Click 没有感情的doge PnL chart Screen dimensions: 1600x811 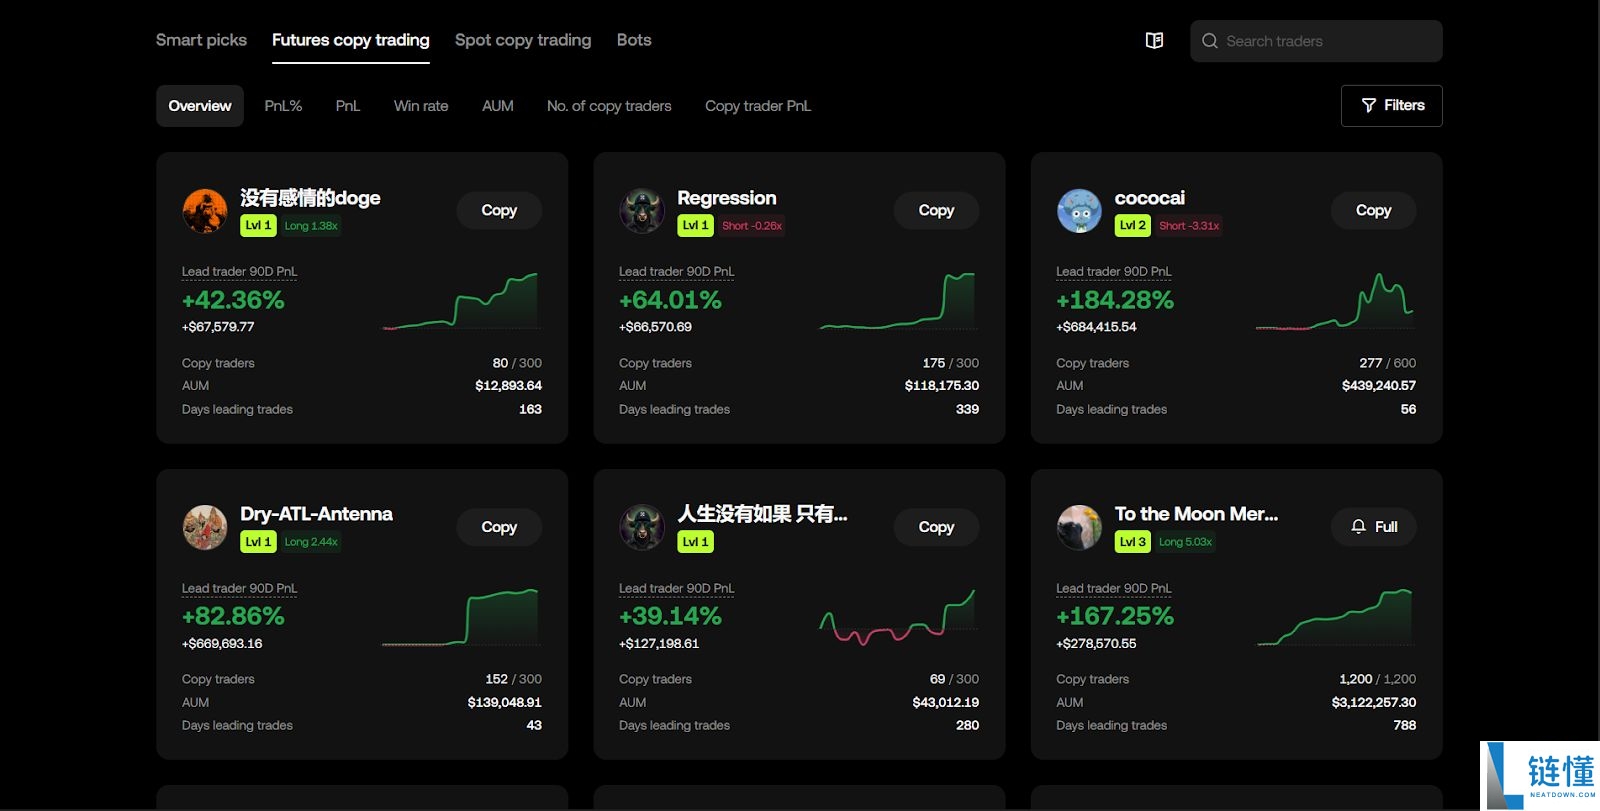click(x=461, y=300)
